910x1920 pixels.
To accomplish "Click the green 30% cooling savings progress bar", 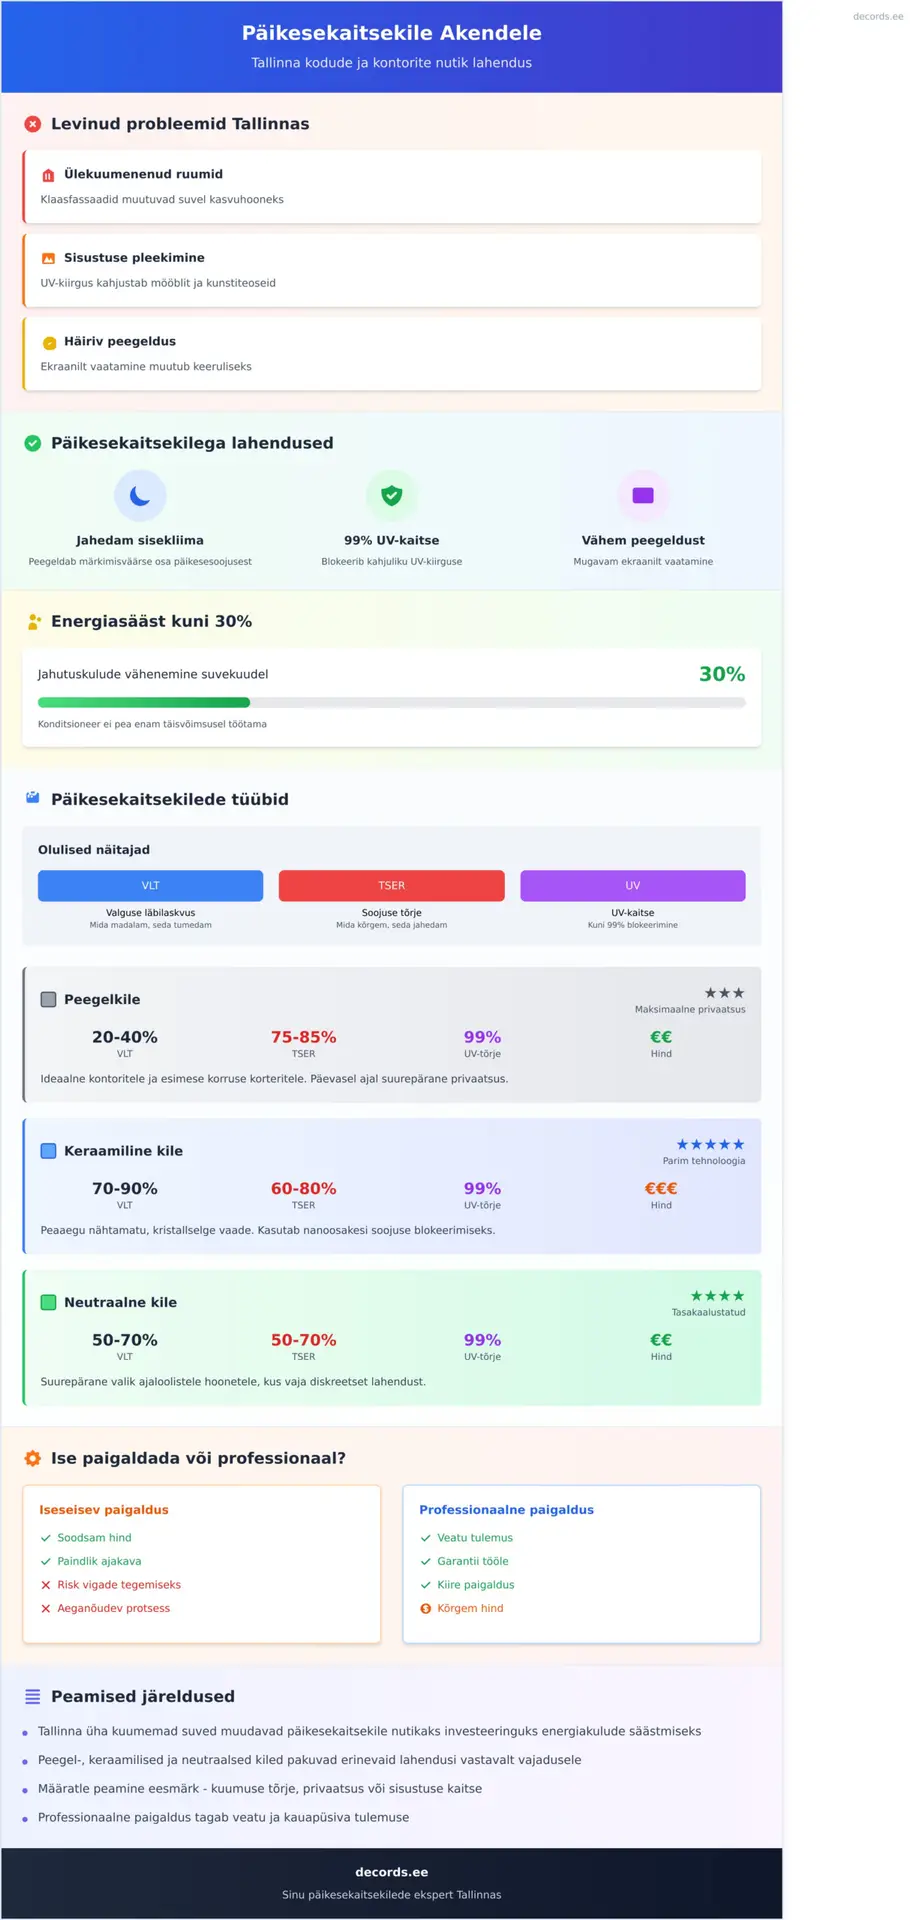I will [144, 702].
